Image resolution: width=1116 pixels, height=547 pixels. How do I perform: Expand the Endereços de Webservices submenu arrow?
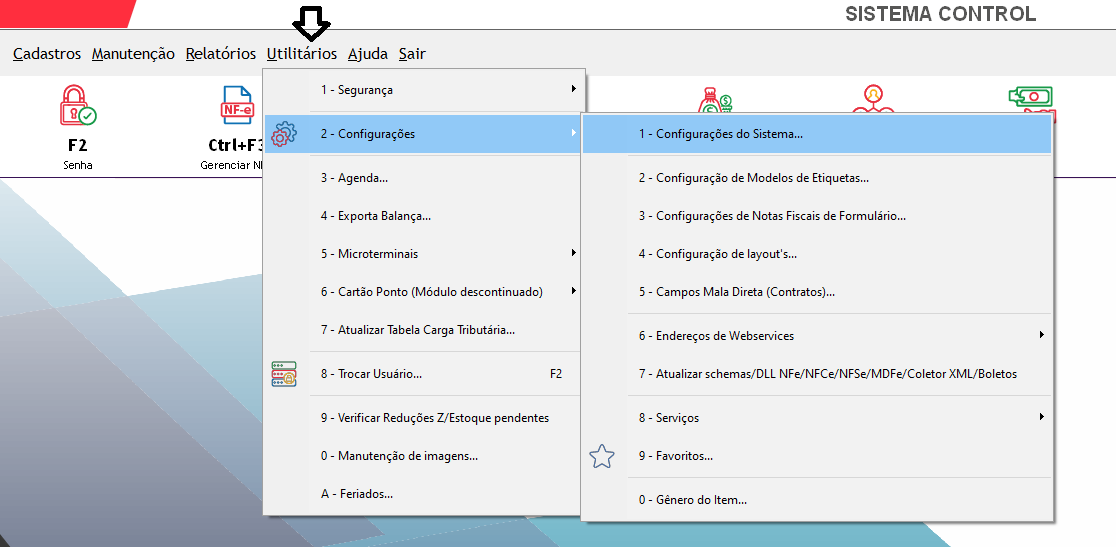[x=1041, y=334]
